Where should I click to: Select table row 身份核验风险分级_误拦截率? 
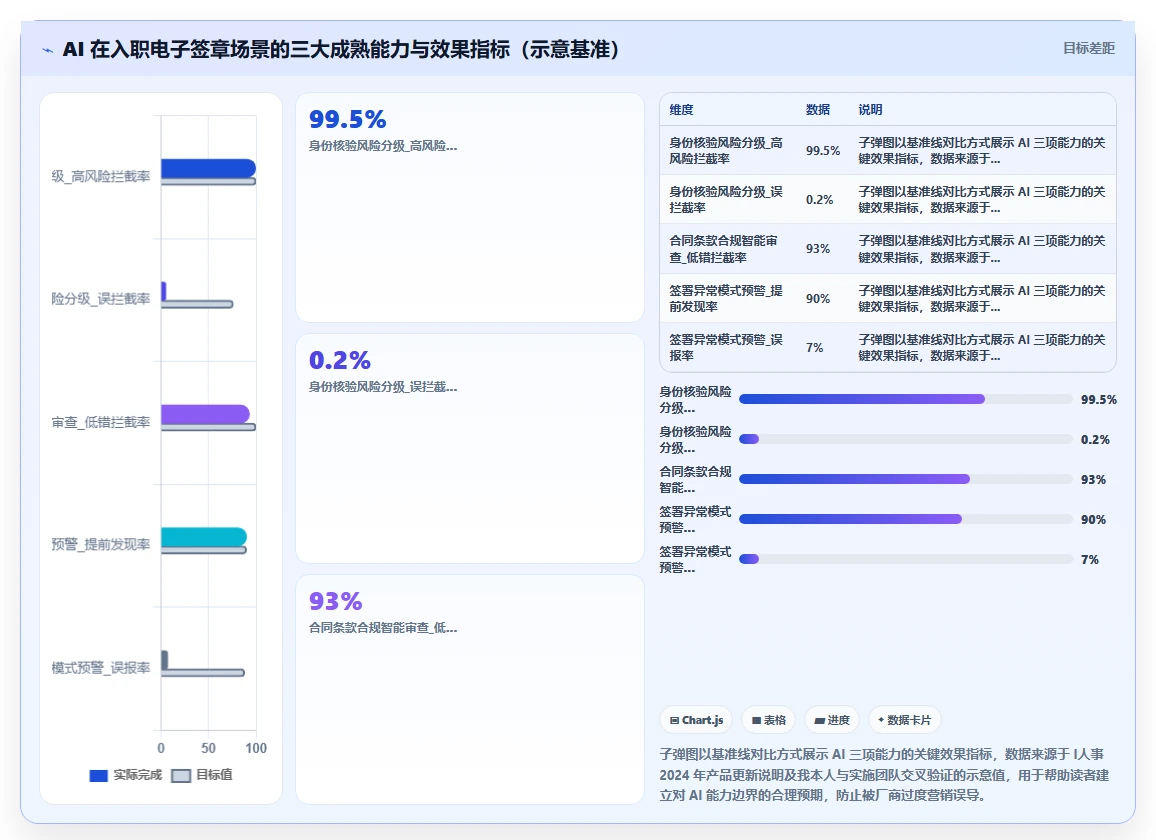[888, 199]
